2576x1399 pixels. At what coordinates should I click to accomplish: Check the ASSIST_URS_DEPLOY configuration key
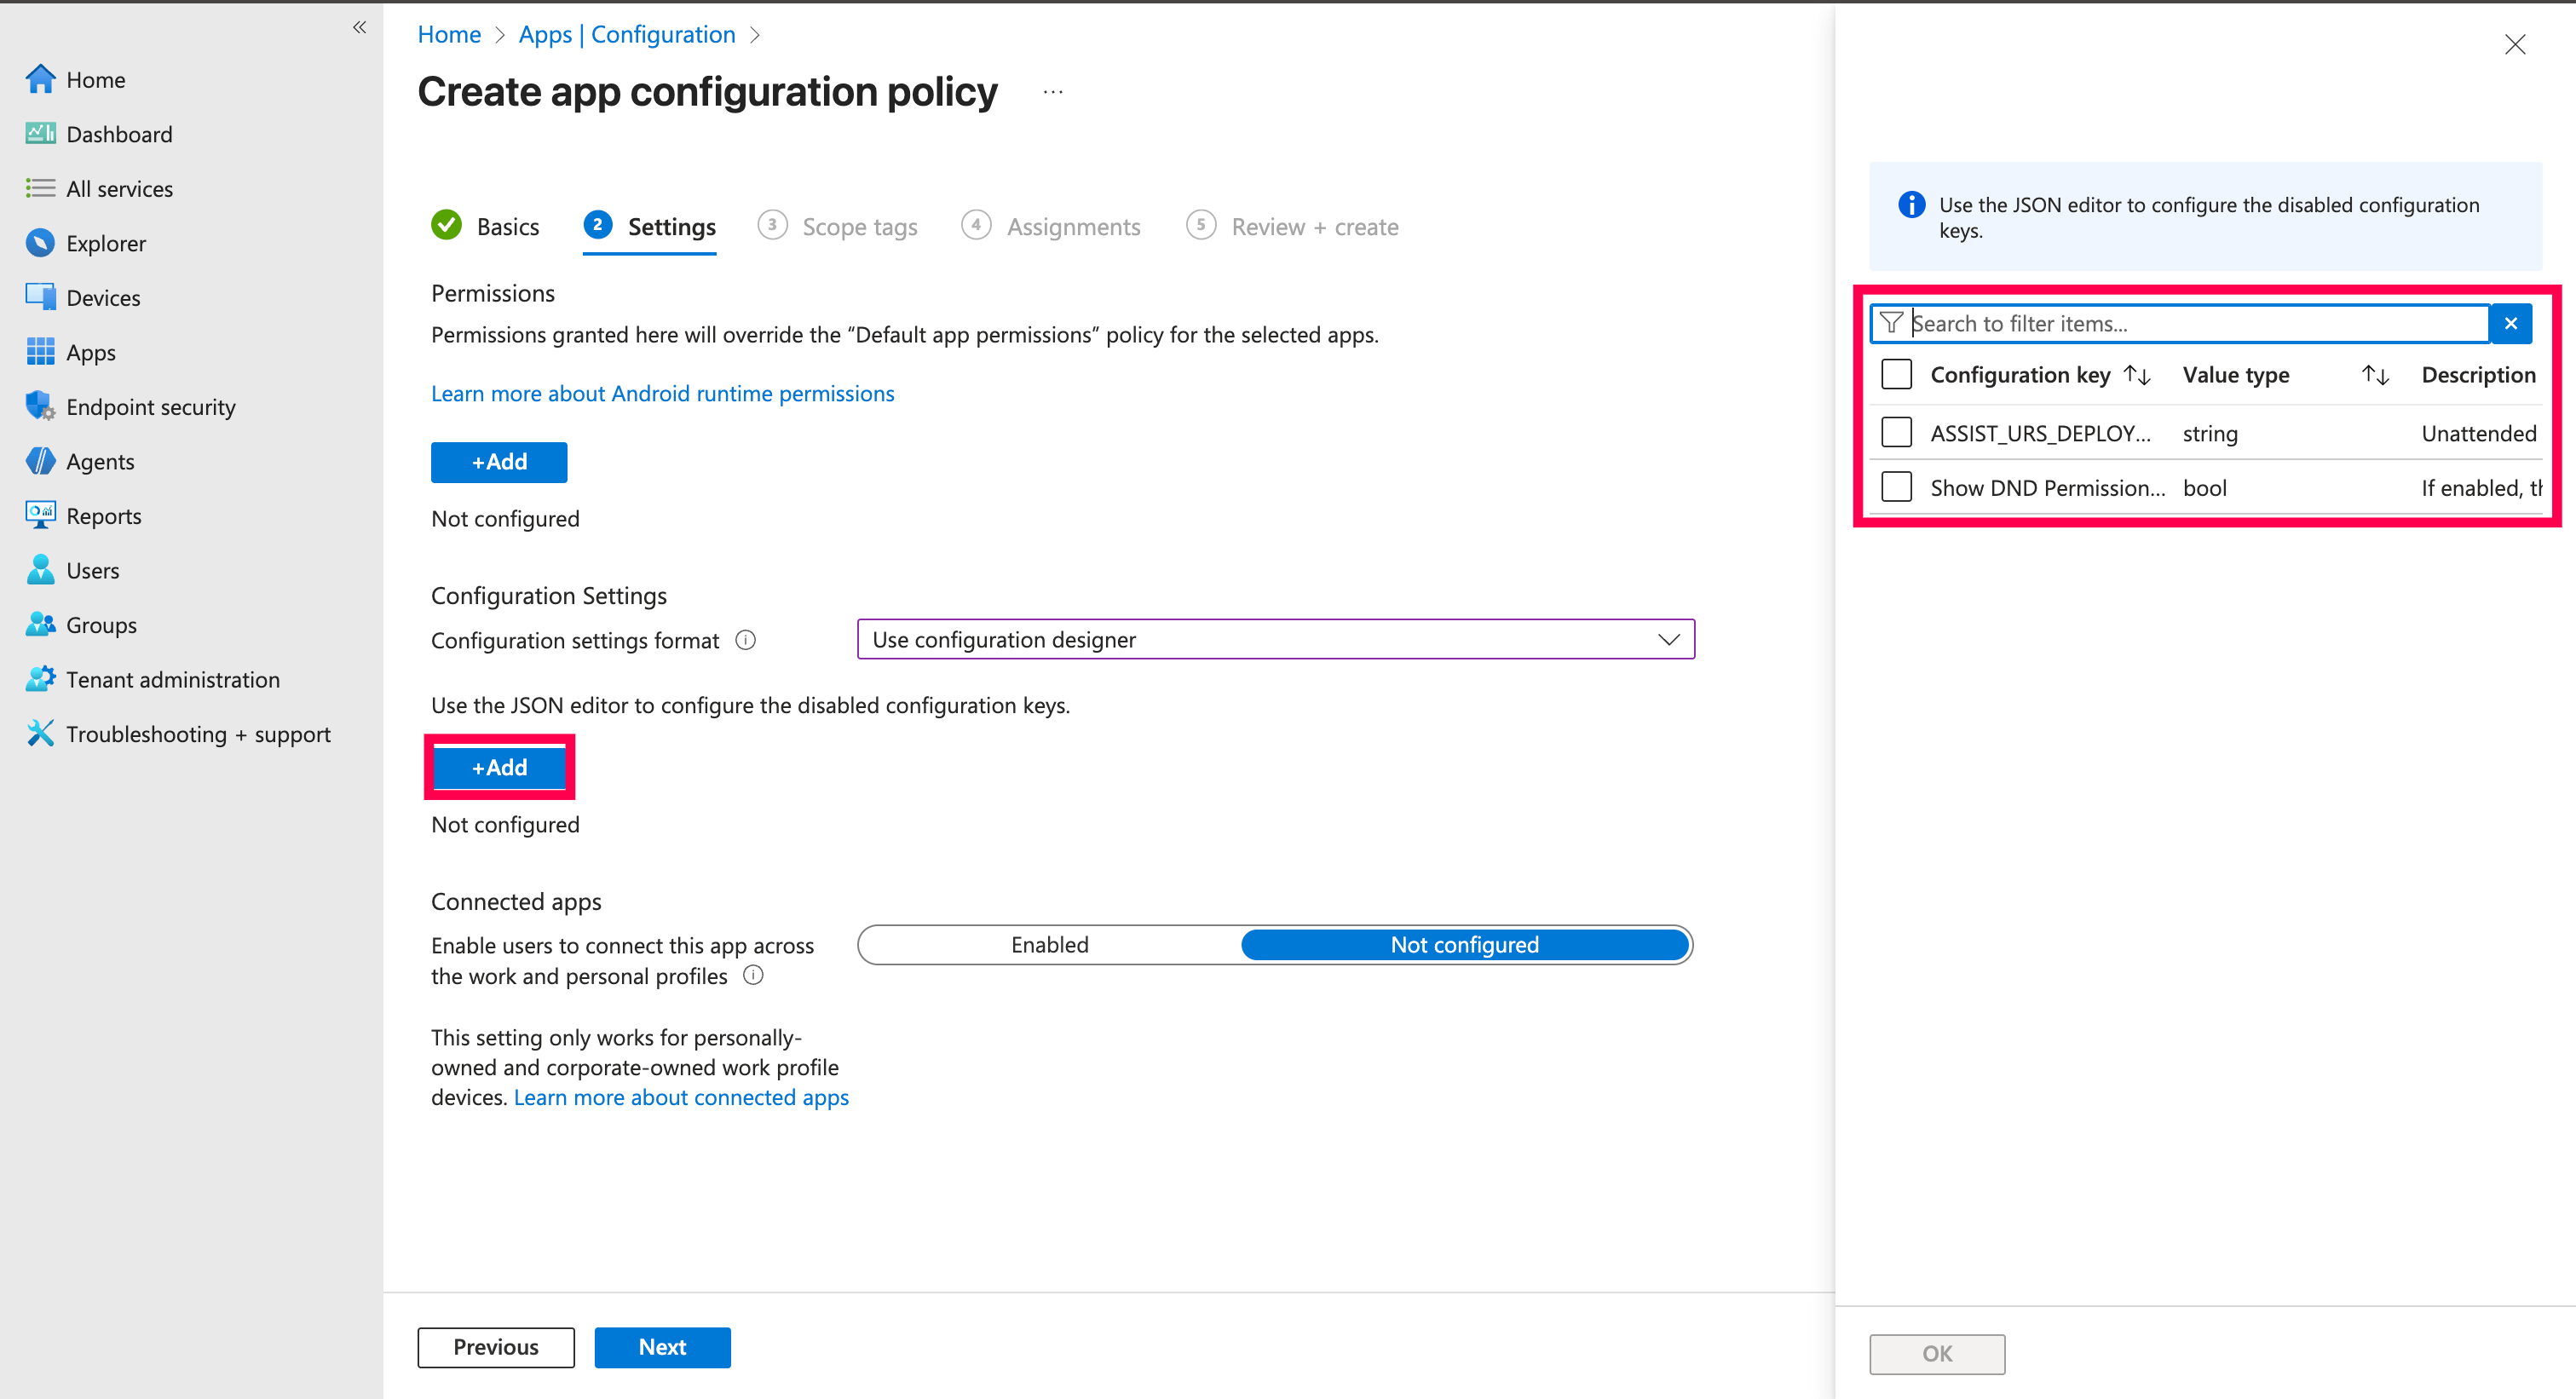tap(1896, 433)
